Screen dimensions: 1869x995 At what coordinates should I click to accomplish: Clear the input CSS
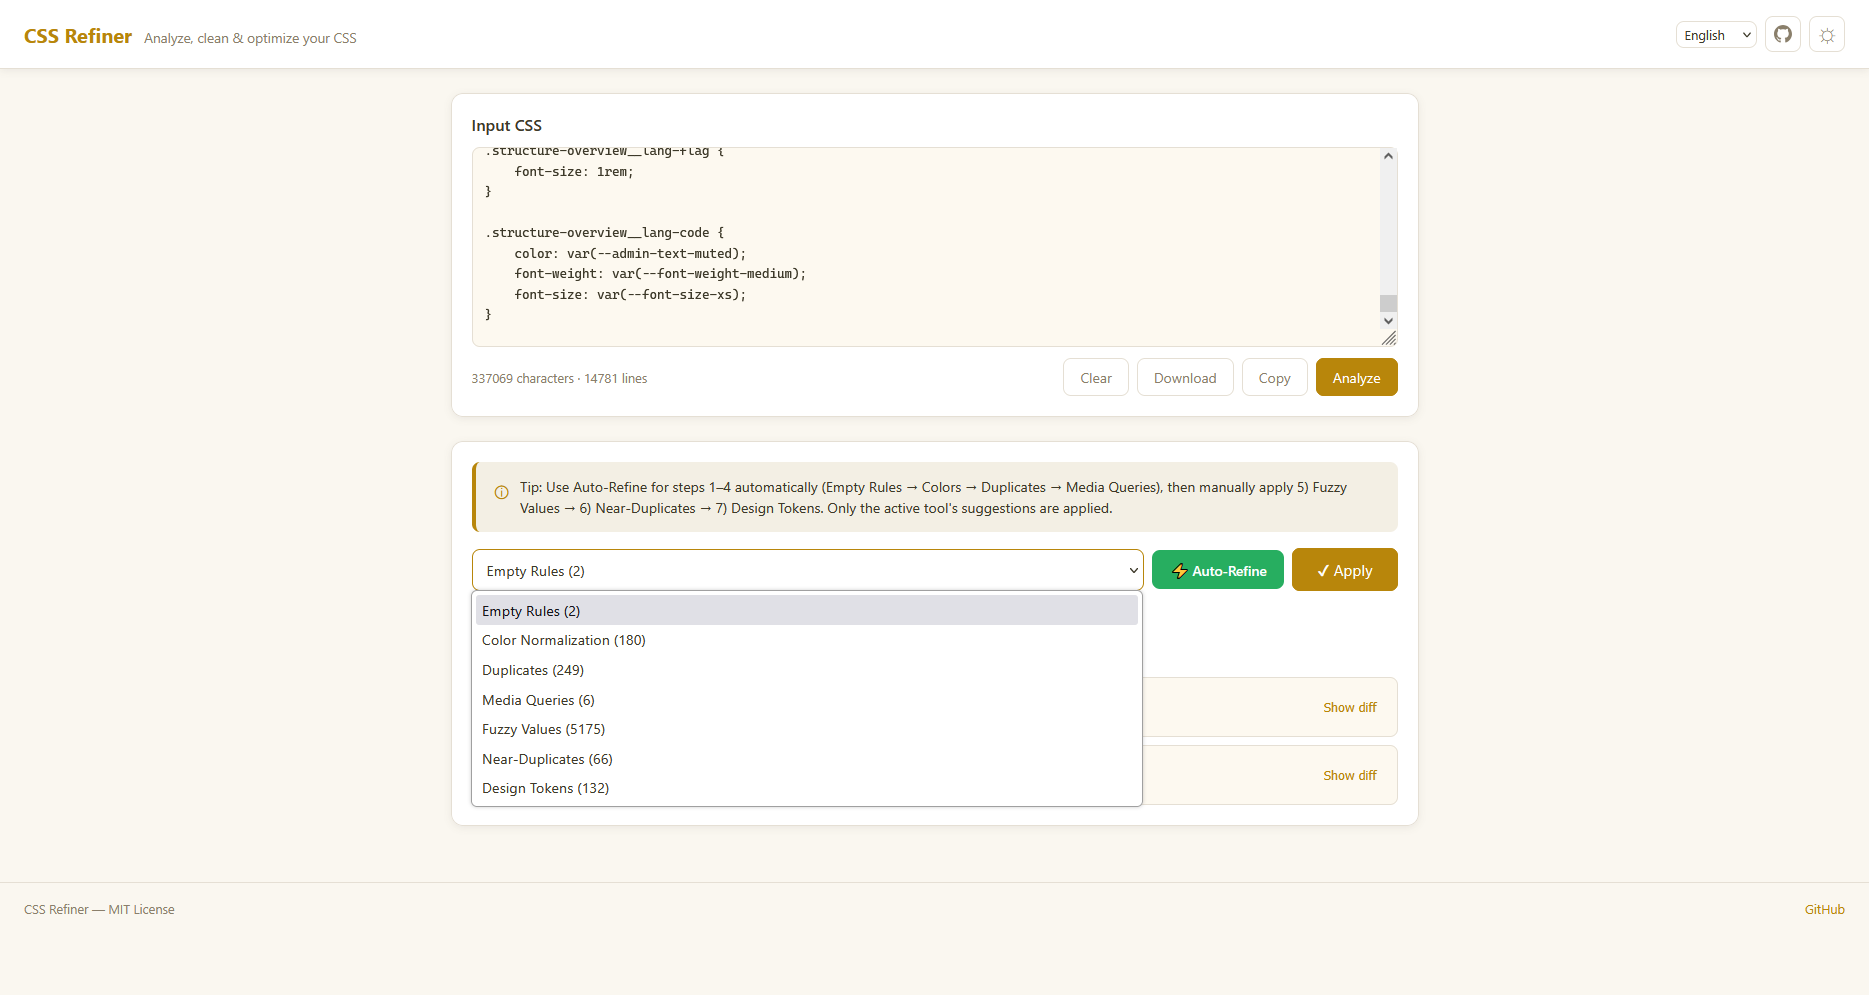[1096, 377]
